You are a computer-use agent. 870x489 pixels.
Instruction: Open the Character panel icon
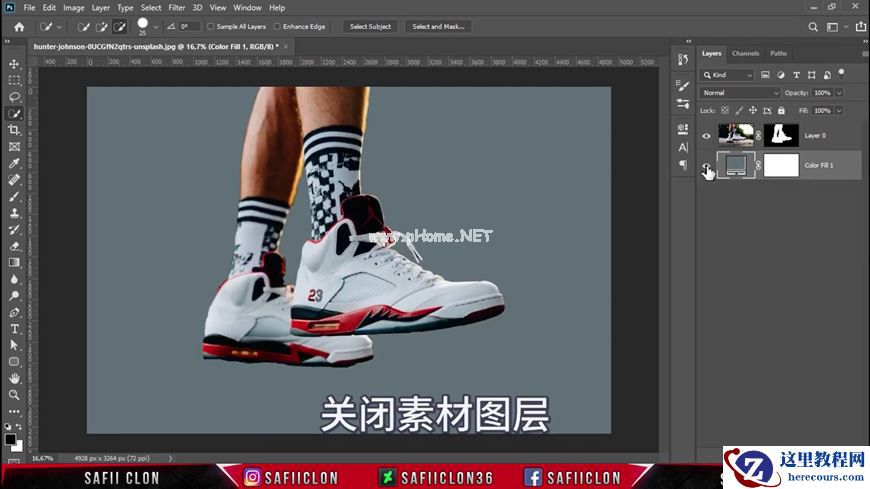pyautogui.click(x=683, y=147)
